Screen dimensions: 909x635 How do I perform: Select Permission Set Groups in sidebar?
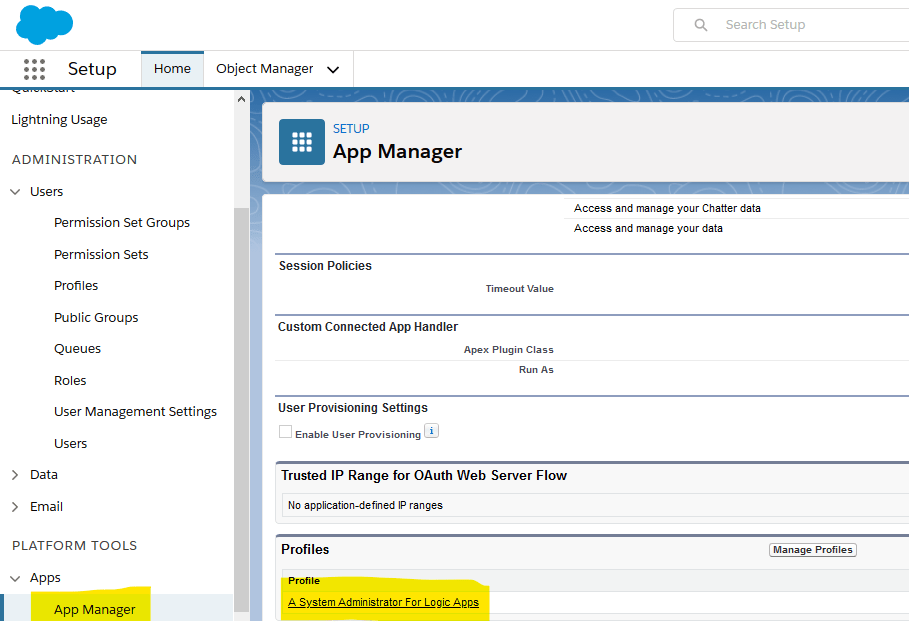click(122, 223)
